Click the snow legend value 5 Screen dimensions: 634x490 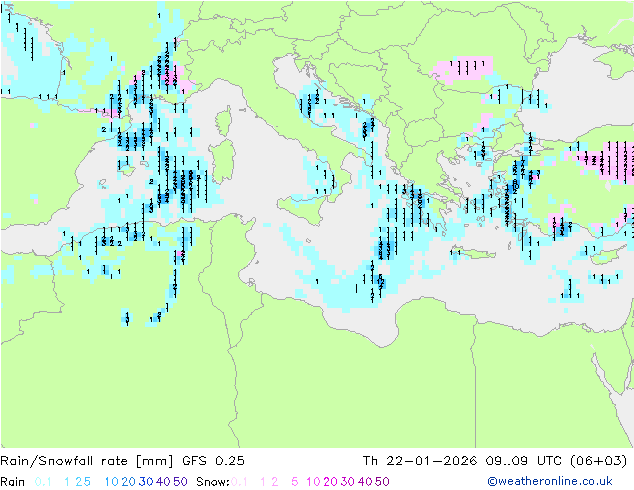(295, 482)
